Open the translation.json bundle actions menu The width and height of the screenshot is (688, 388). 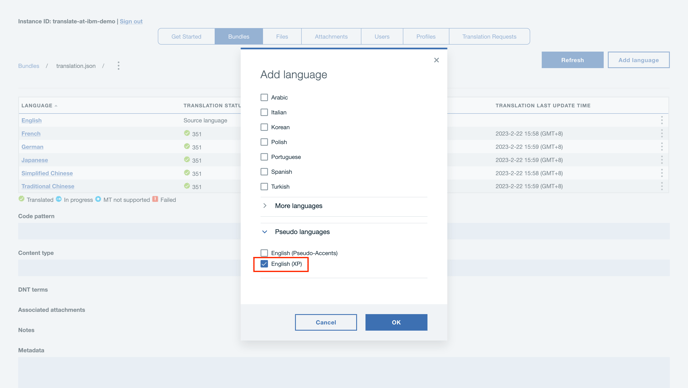[x=118, y=66]
